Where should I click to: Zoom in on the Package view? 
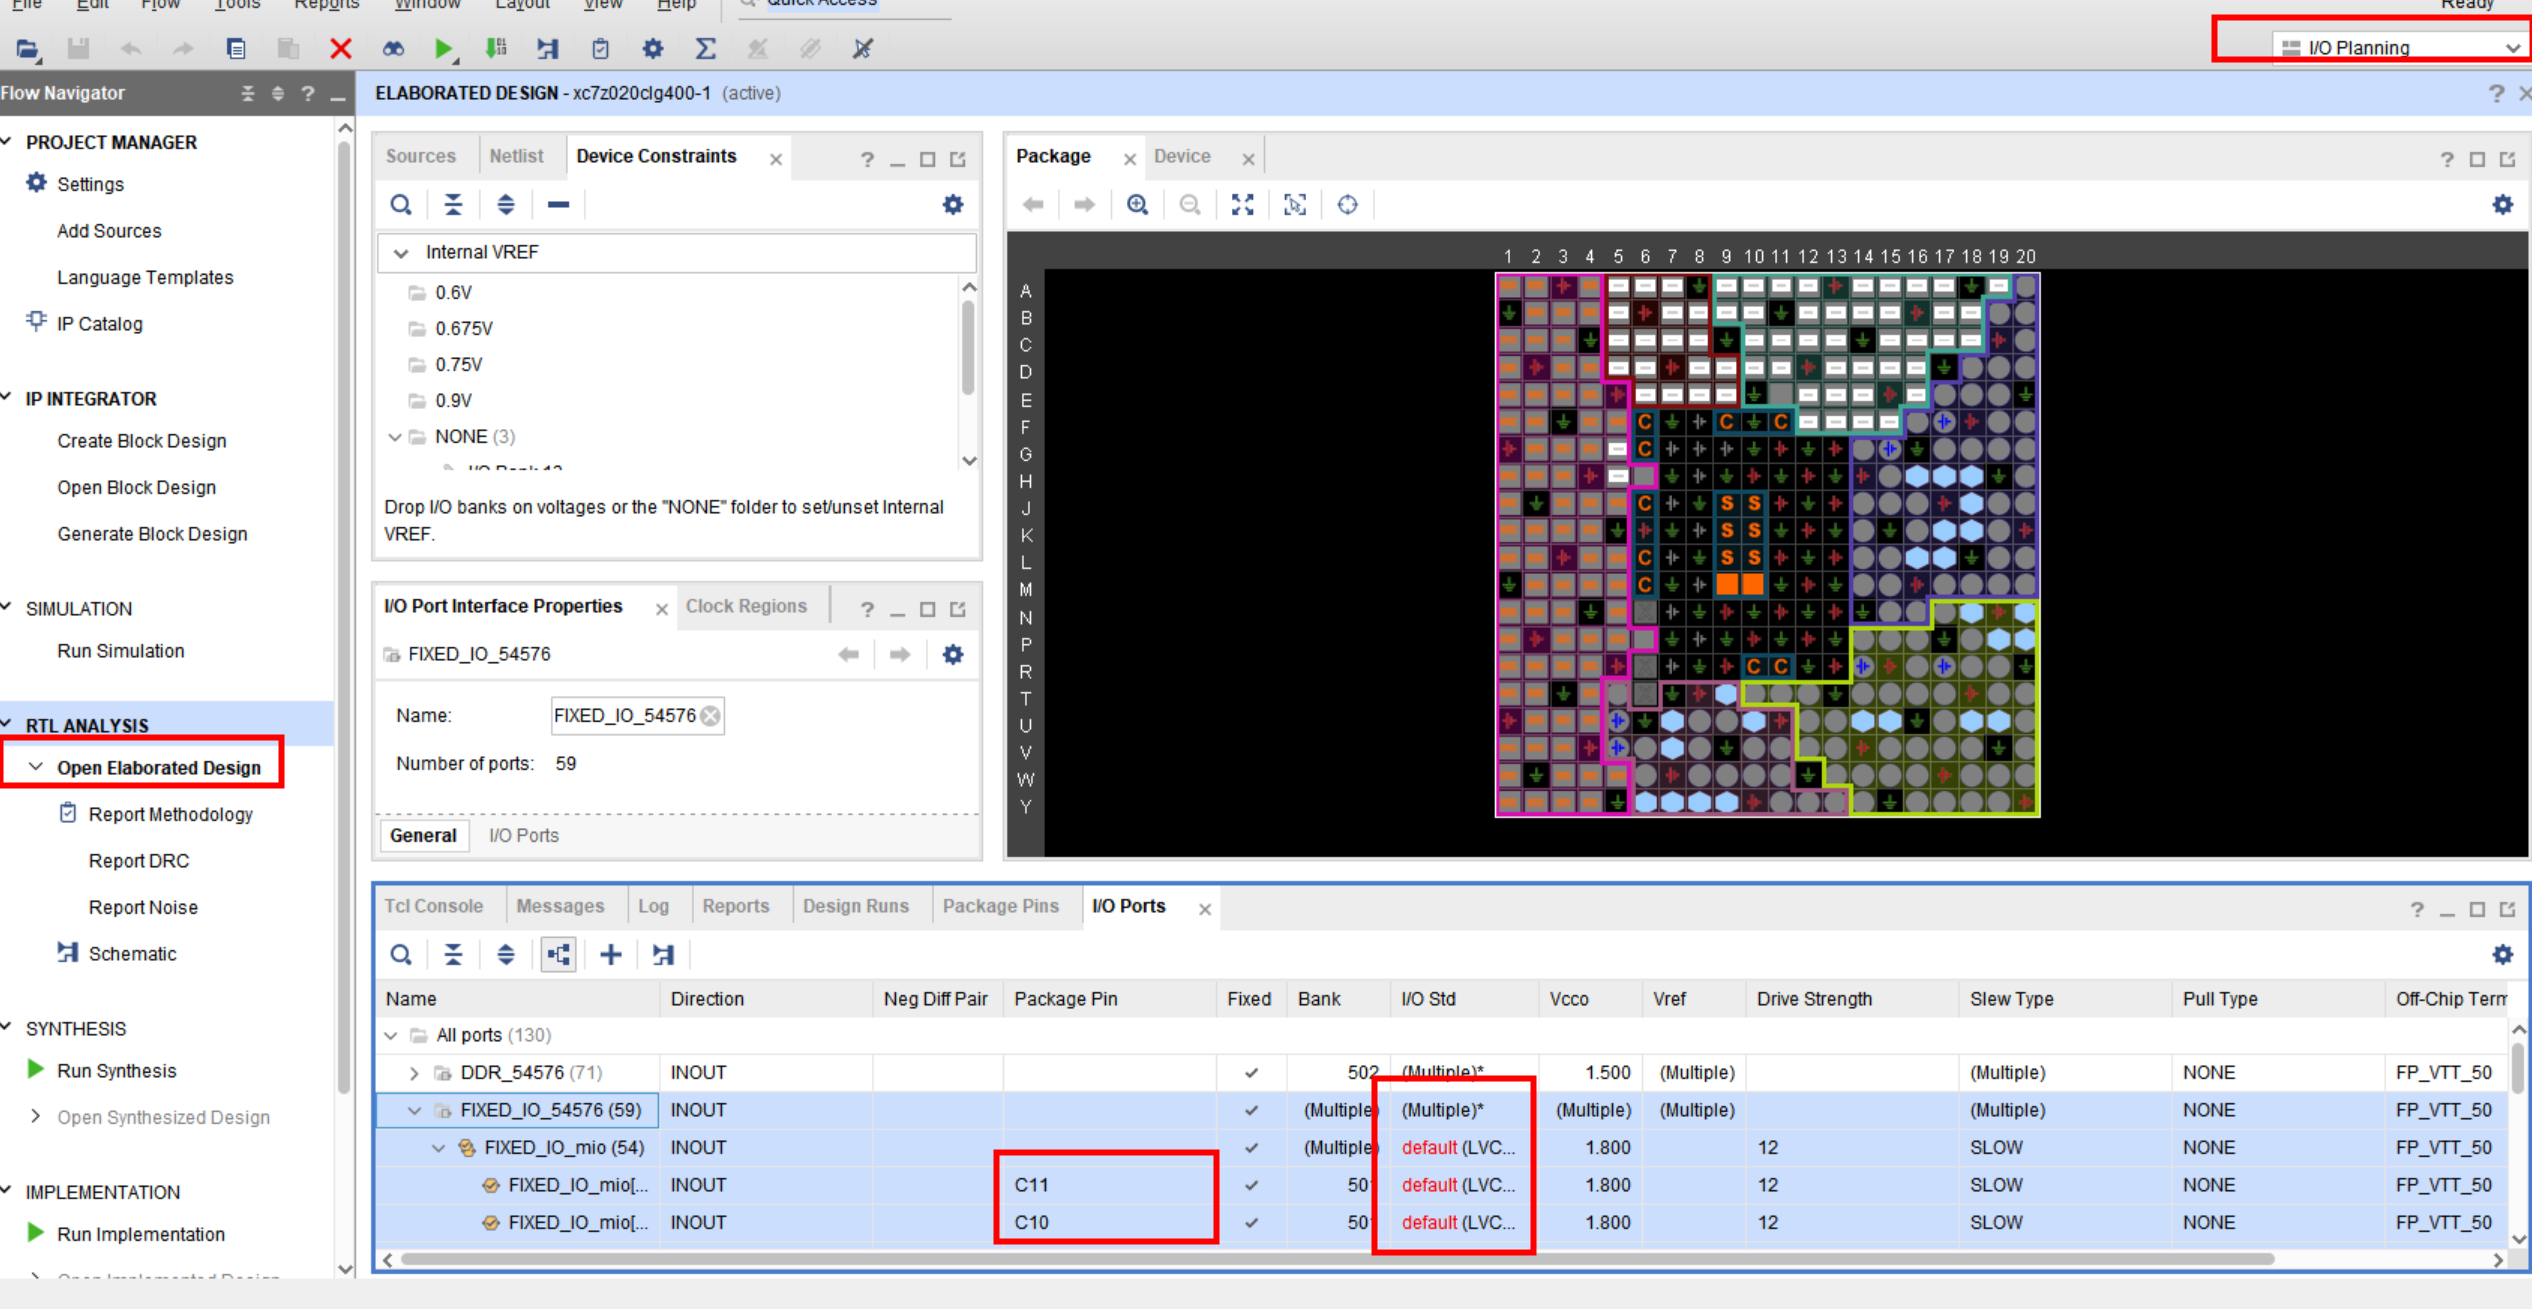(x=1137, y=205)
